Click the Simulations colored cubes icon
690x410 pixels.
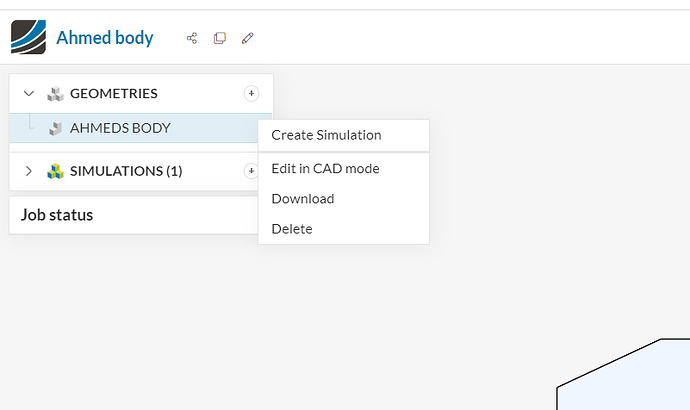click(55, 171)
